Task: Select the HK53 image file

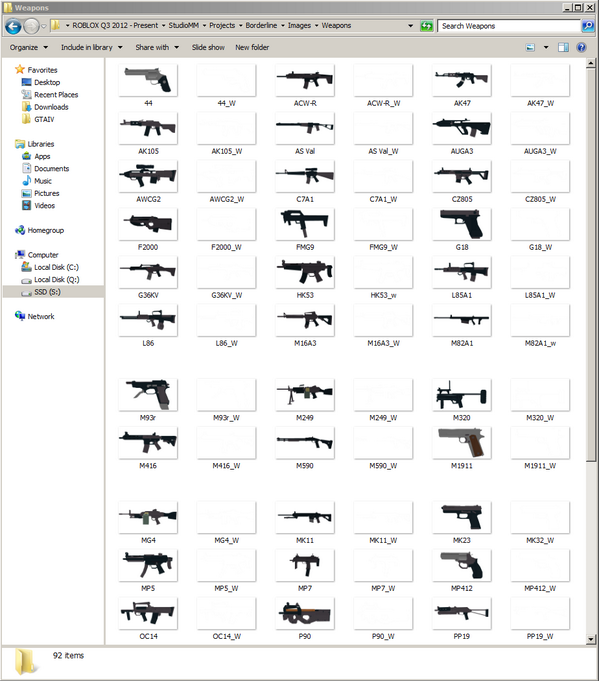Action: [305, 272]
